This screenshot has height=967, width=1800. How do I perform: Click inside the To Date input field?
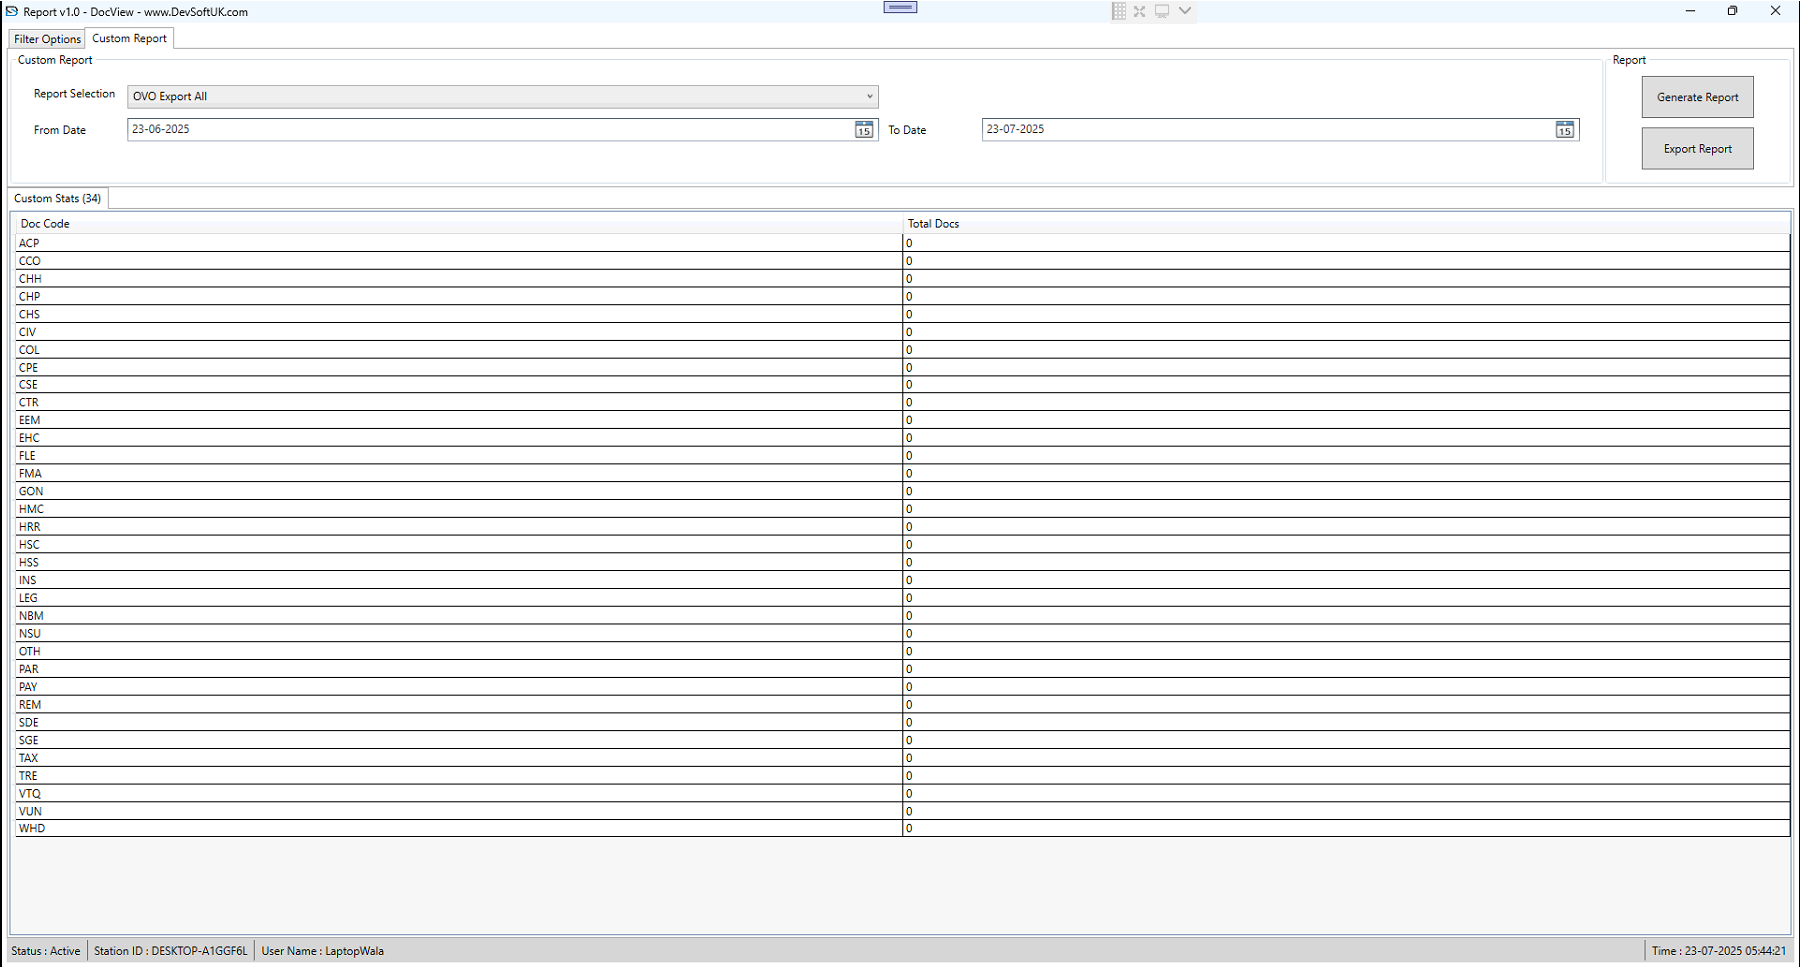[x=1200, y=129]
